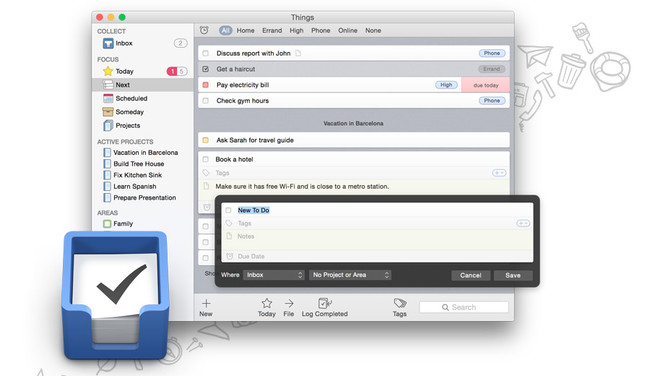650x376 pixels.
Task: Expand tags button in Book a hotel
Action: (x=499, y=172)
